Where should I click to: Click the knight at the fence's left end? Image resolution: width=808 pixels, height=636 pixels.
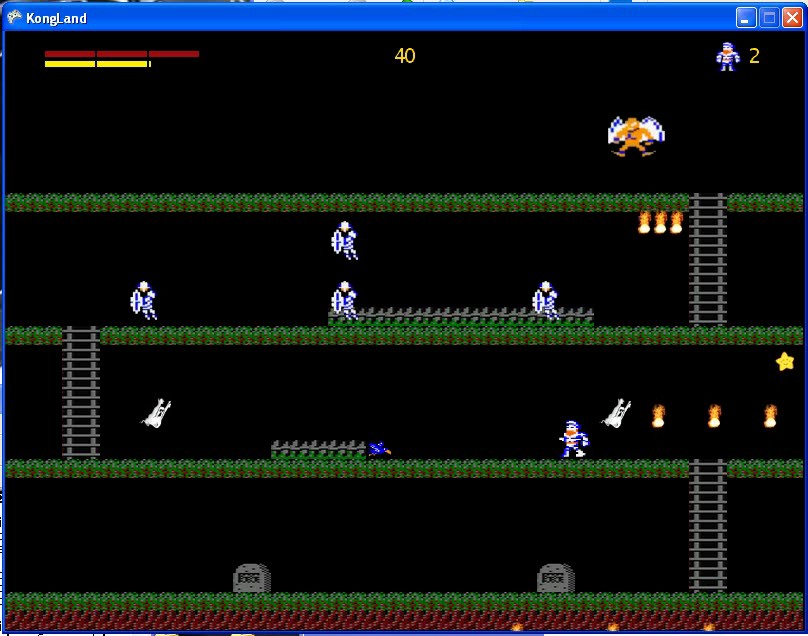tap(344, 300)
